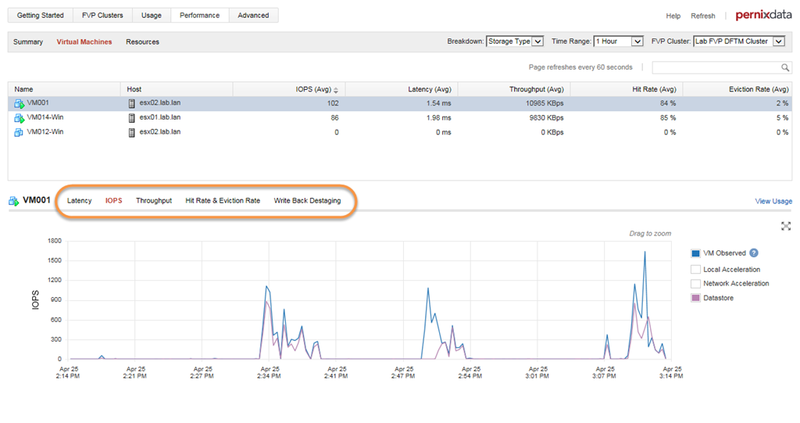Click the search input field
The height and width of the screenshot is (423, 800).
click(x=716, y=67)
